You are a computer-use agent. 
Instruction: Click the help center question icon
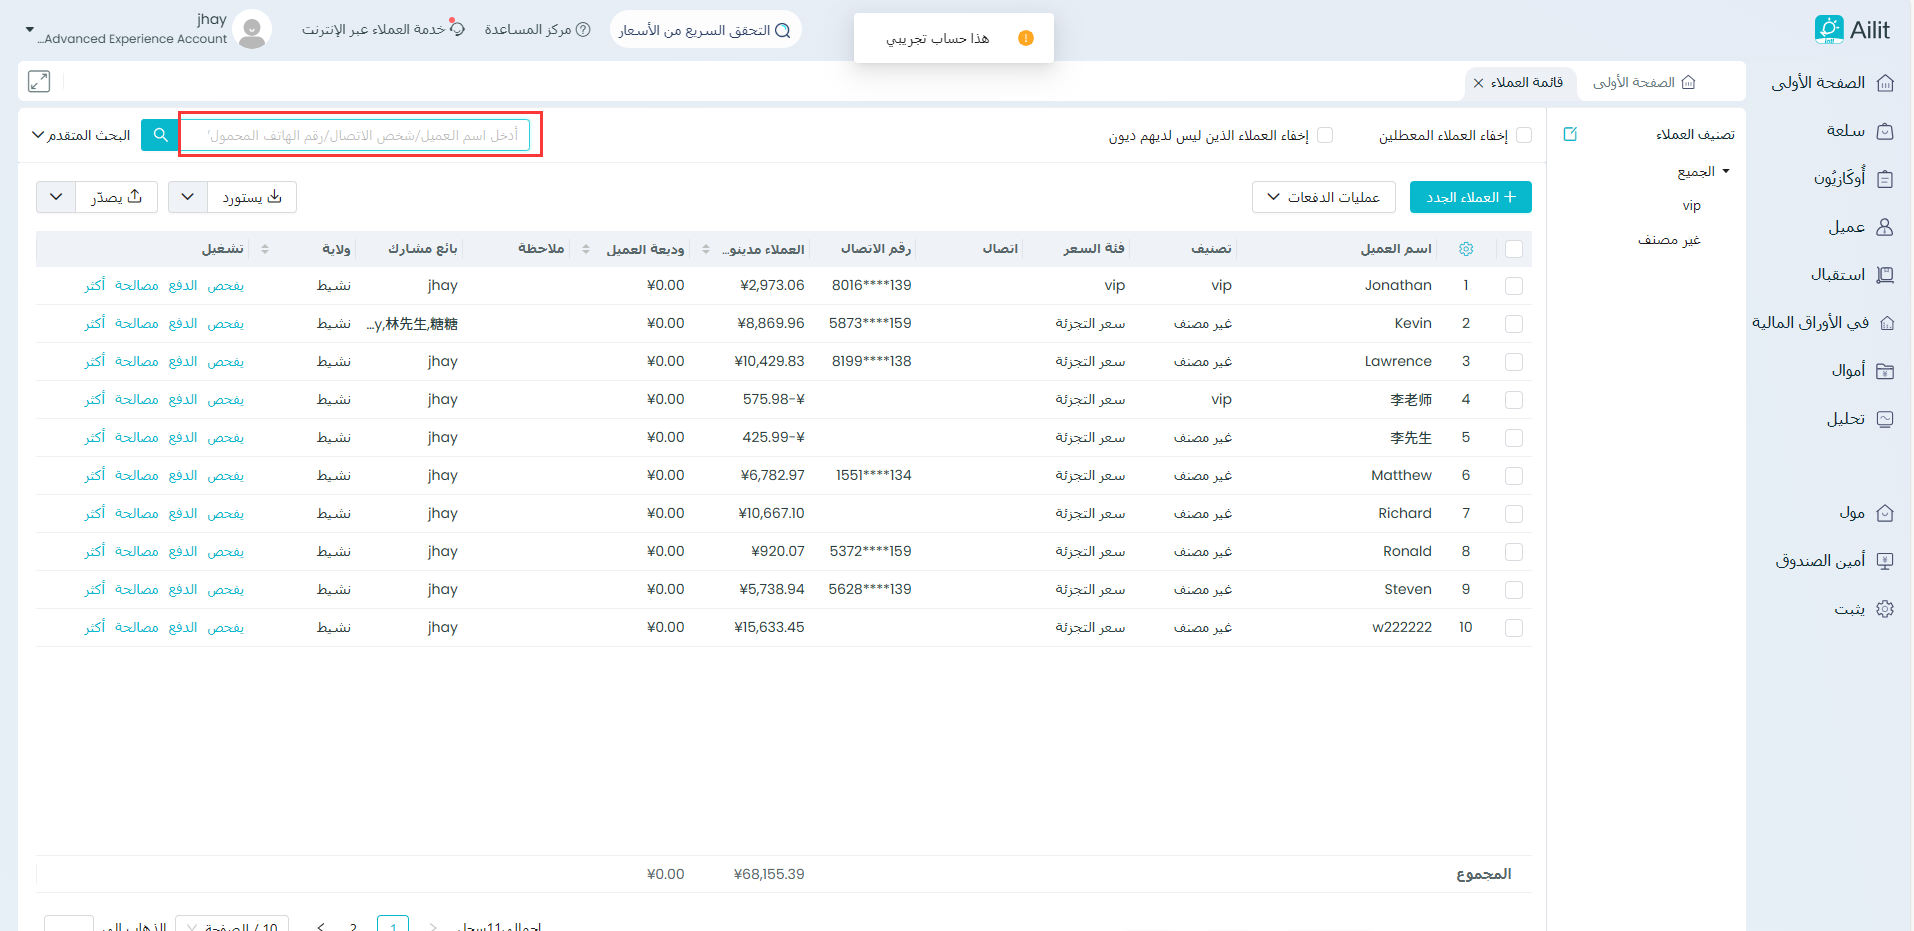pyautogui.click(x=583, y=30)
